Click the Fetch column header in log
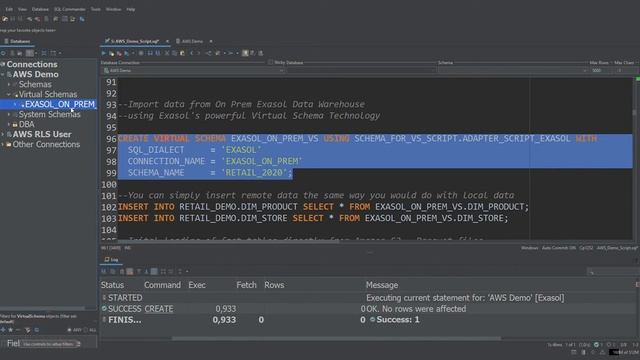 tap(246, 285)
